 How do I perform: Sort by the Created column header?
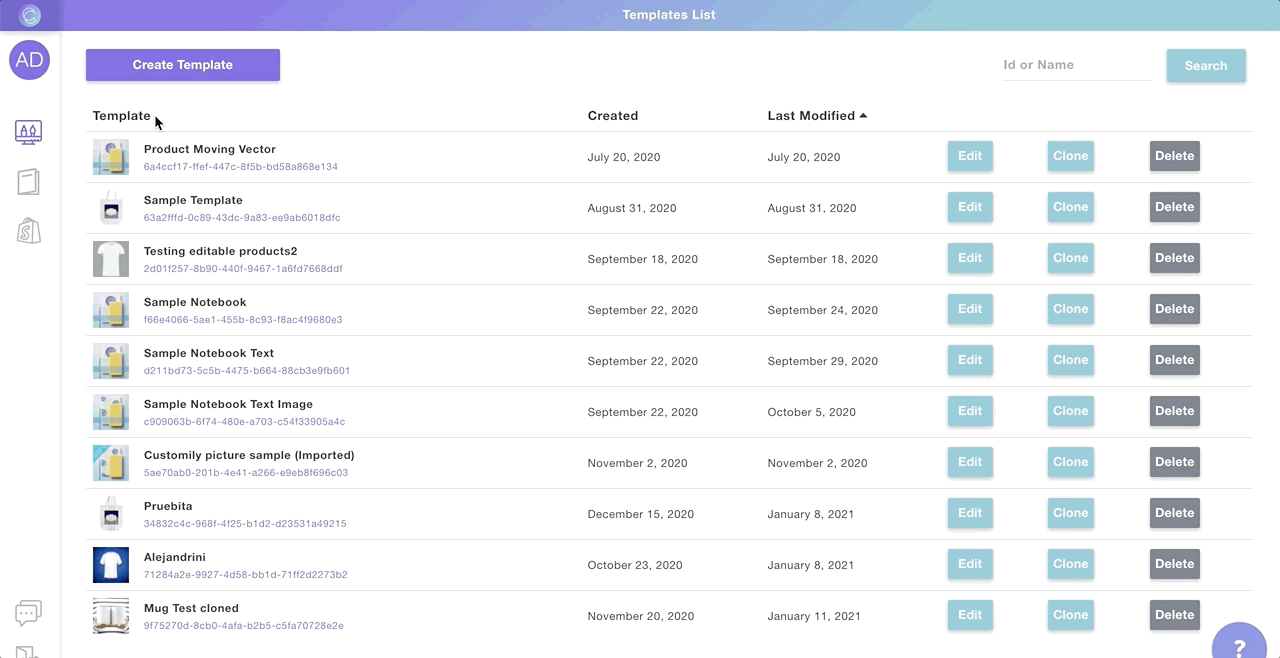(612, 116)
